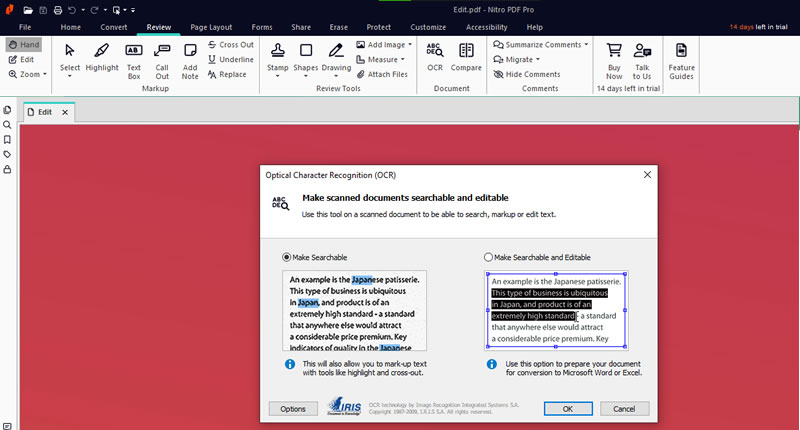Click the Options button in OCR dialog
800x430 pixels.
coord(293,409)
